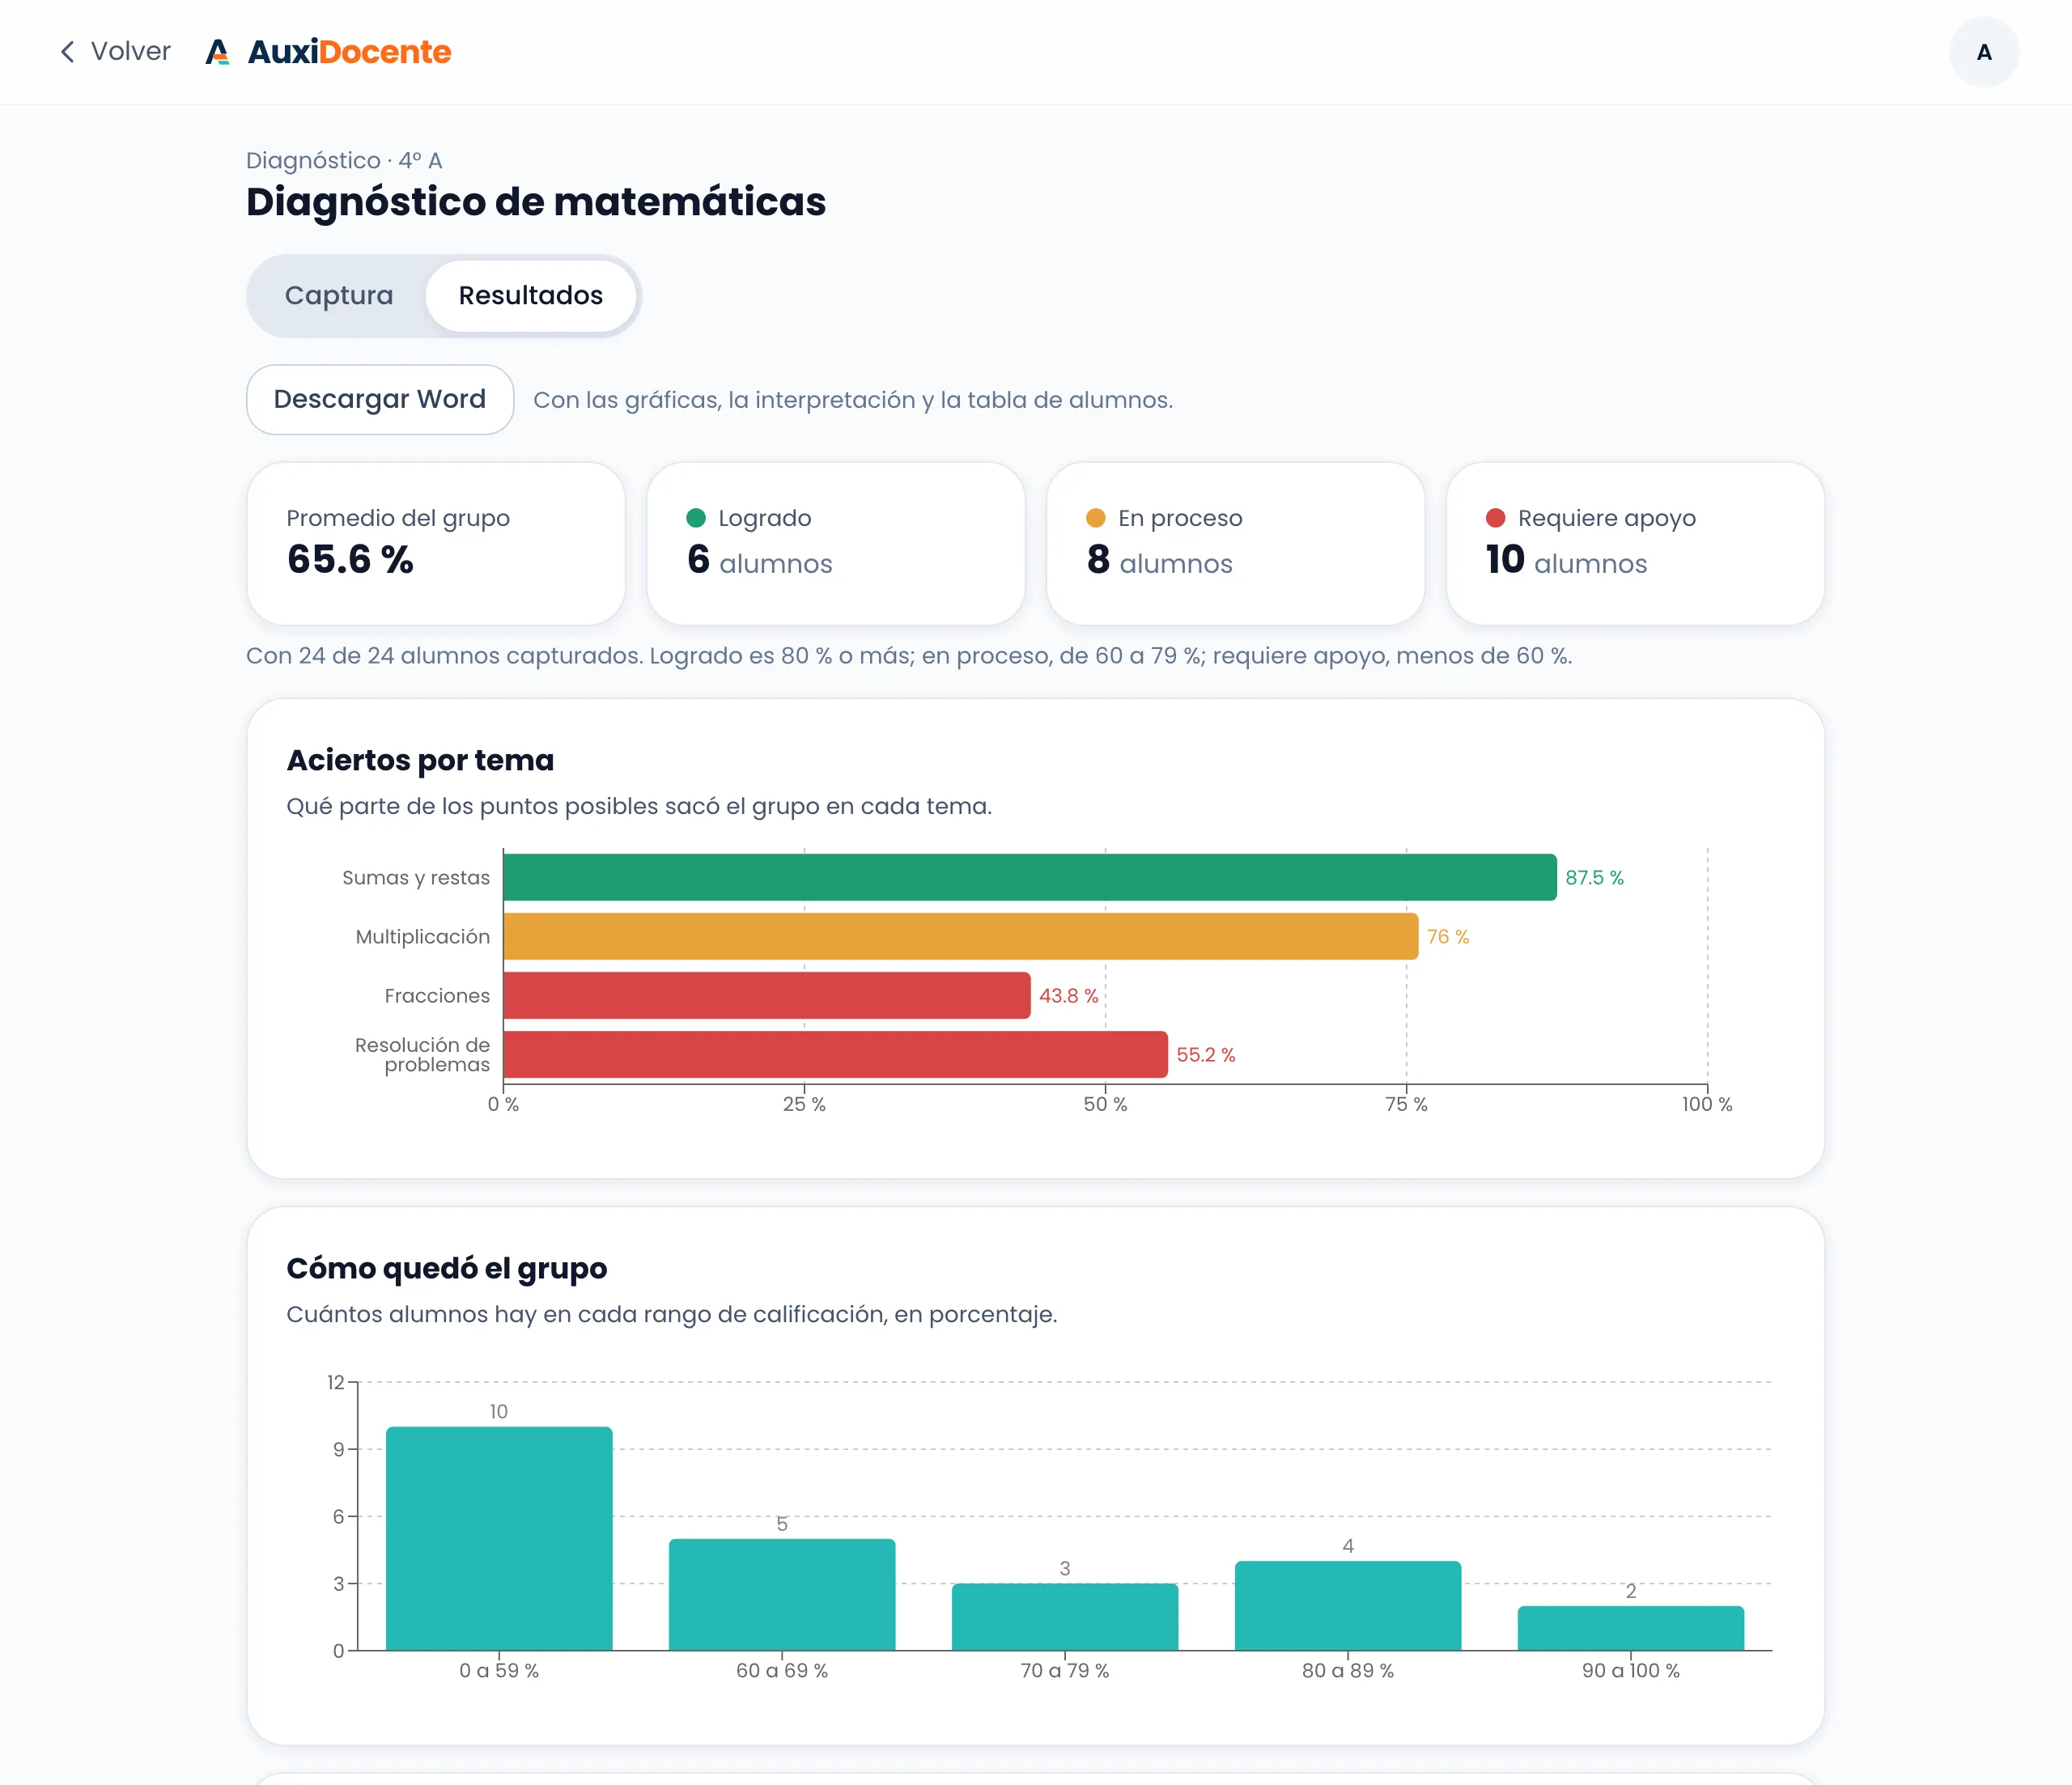
Task: Click the Diagnóstico · 4° A breadcrumb
Action: [x=344, y=161]
